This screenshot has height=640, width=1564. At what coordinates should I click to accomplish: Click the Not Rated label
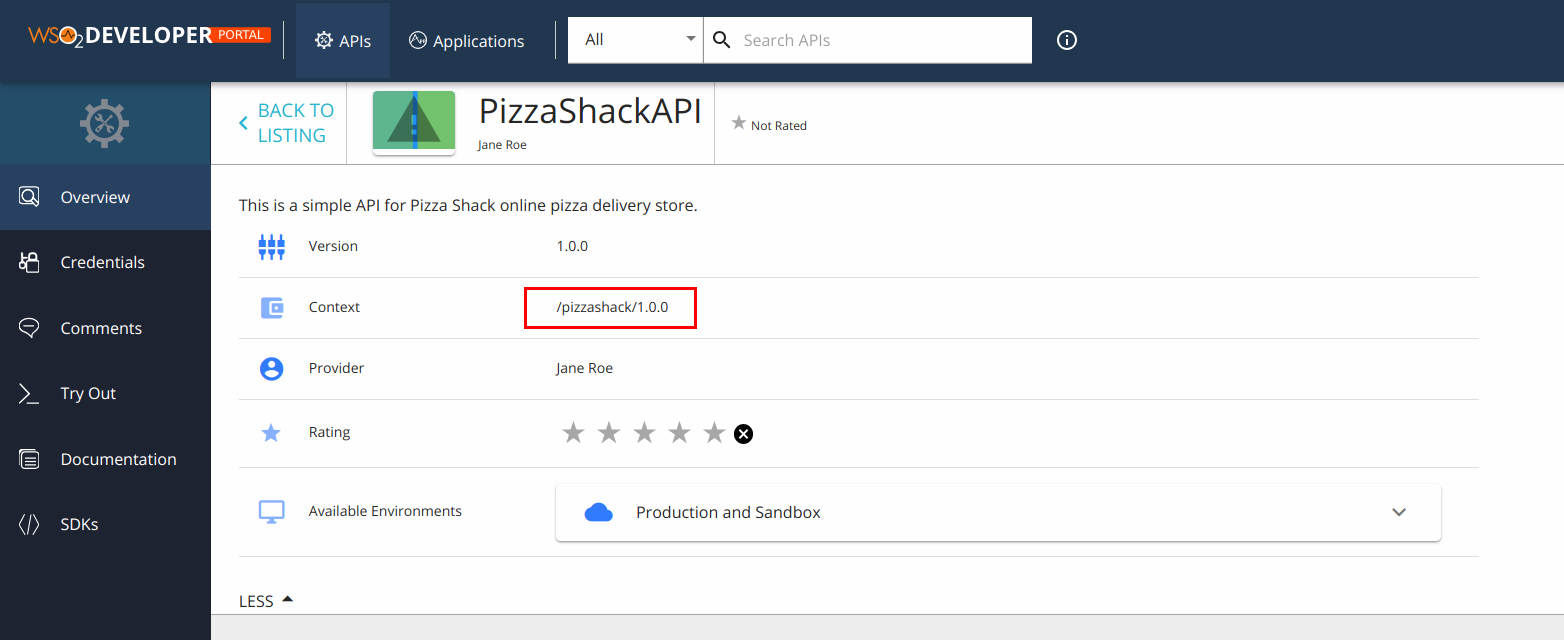(x=779, y=126)
